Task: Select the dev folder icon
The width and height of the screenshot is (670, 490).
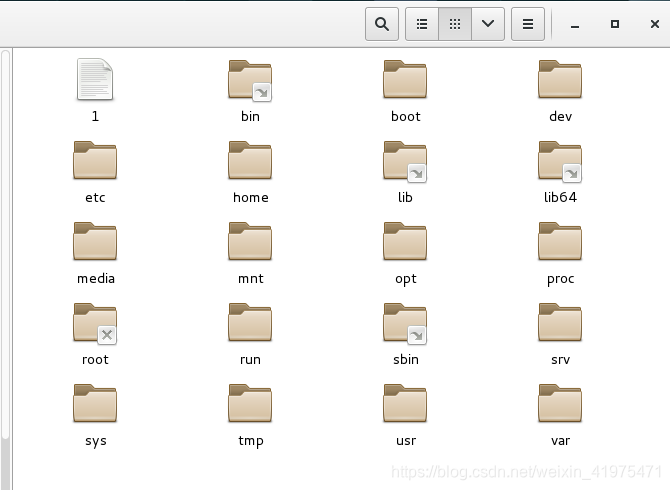Action: click(x=560, y=79)
